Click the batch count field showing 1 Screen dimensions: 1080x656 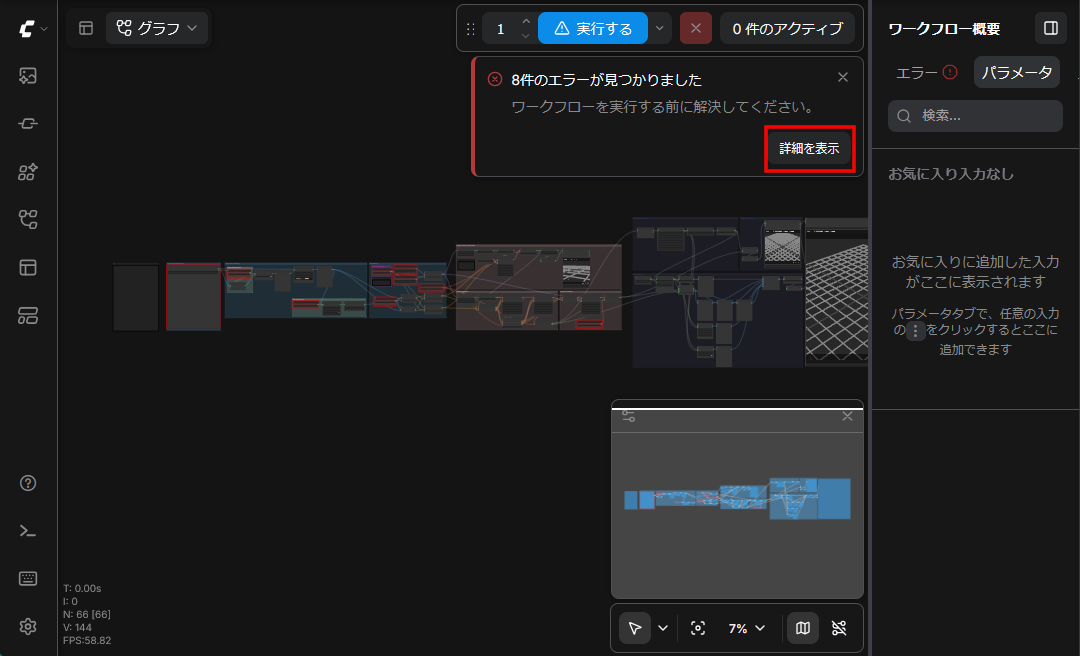pyautogui.click(x=501, y=29)
